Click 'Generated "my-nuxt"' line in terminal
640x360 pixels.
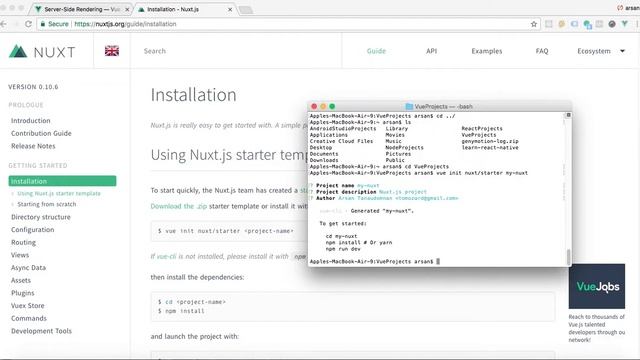coord(382,211)
